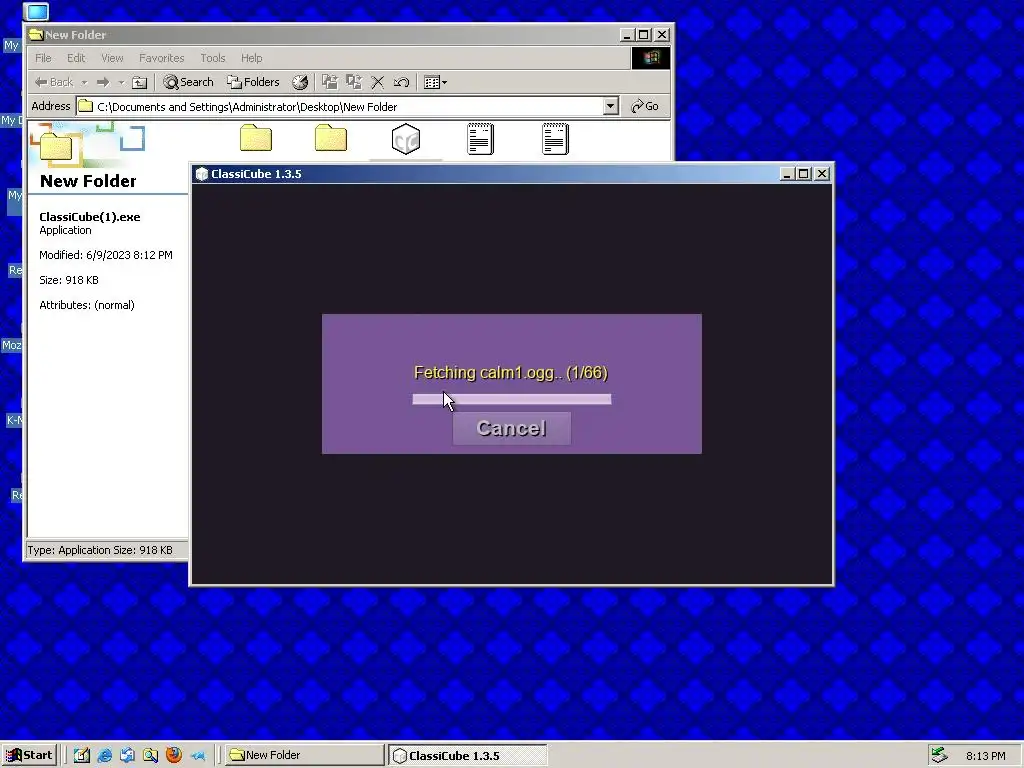
Task: Minimize the New Folder Explorer window
Action: pos(627,35)
